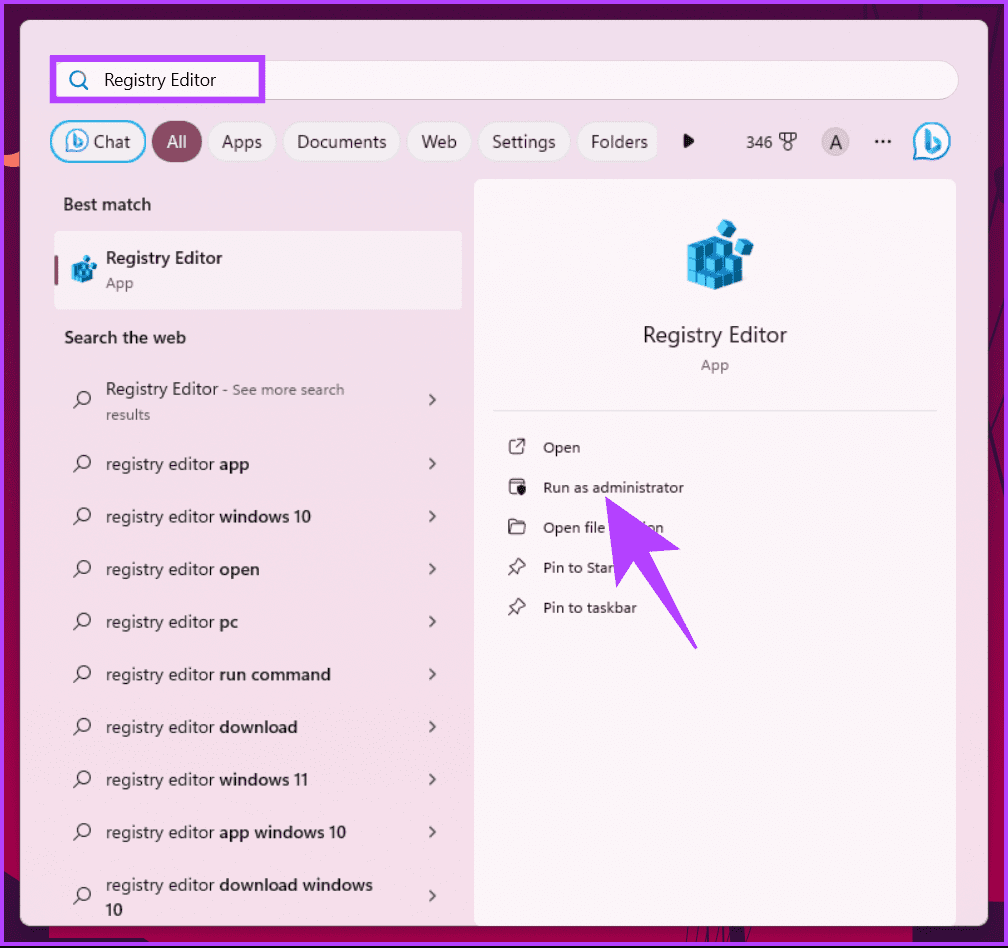Select 'registry editor app windows 10' suggestion
The image size is (1008, 948).
tap(258, 832)
